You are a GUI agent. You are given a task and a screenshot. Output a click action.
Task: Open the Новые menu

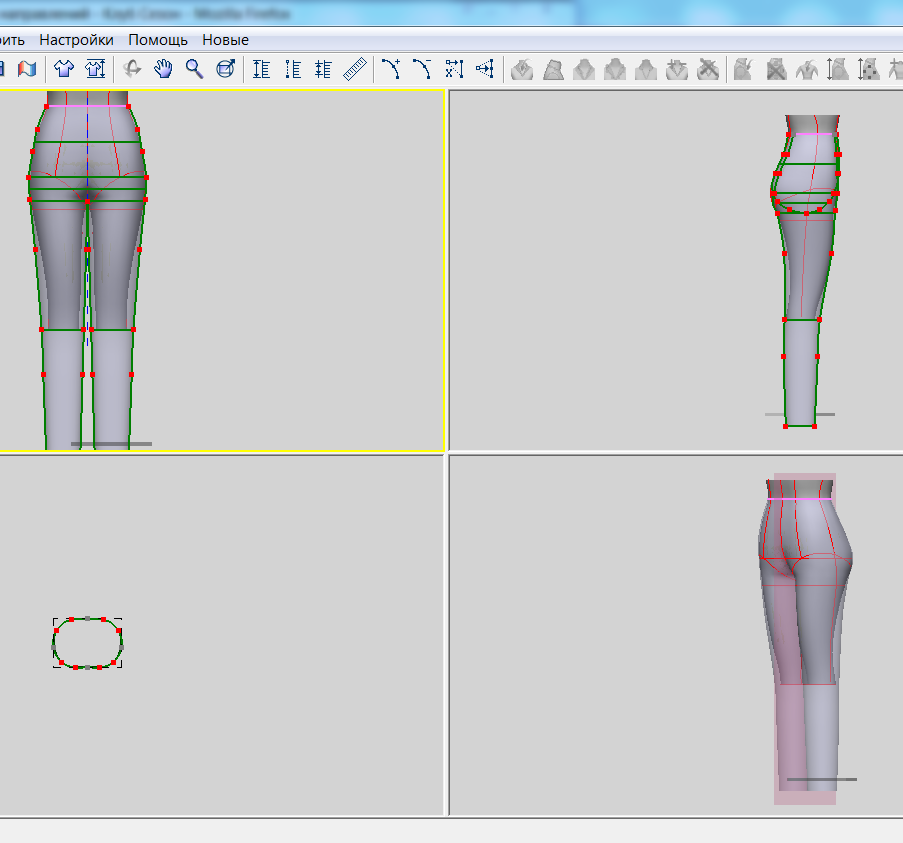[x=225, y=40]
